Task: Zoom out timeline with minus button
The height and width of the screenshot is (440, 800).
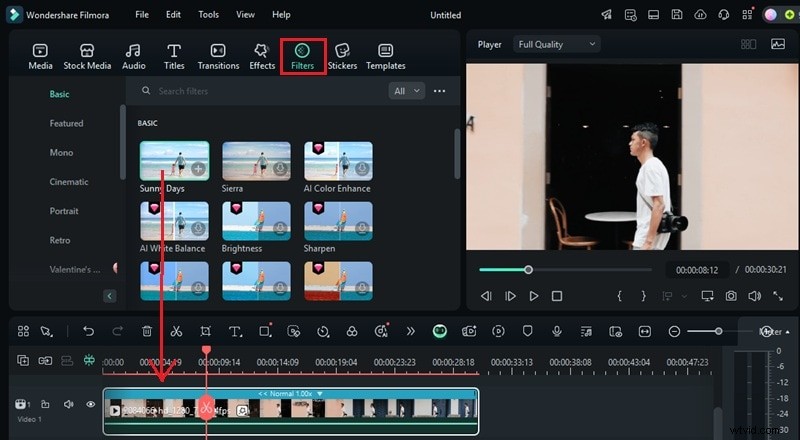Action: [x=674, y=331]
